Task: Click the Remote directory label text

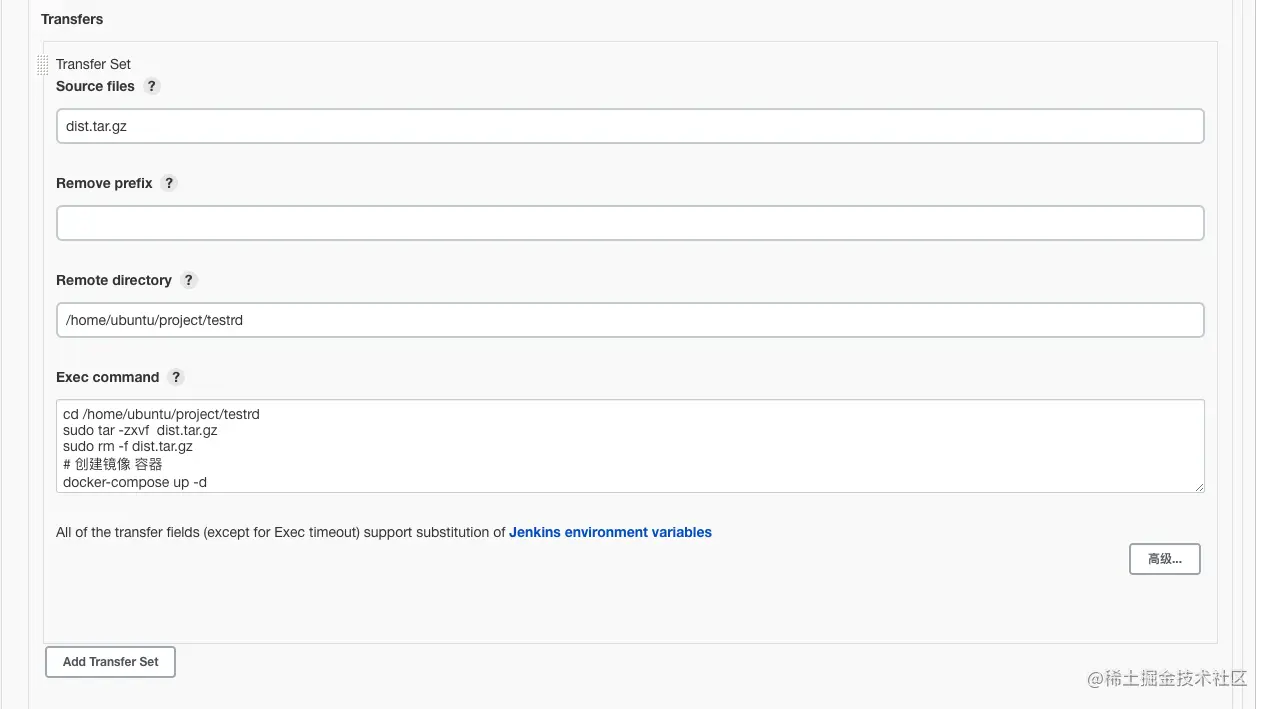Action: pos(114,280)
